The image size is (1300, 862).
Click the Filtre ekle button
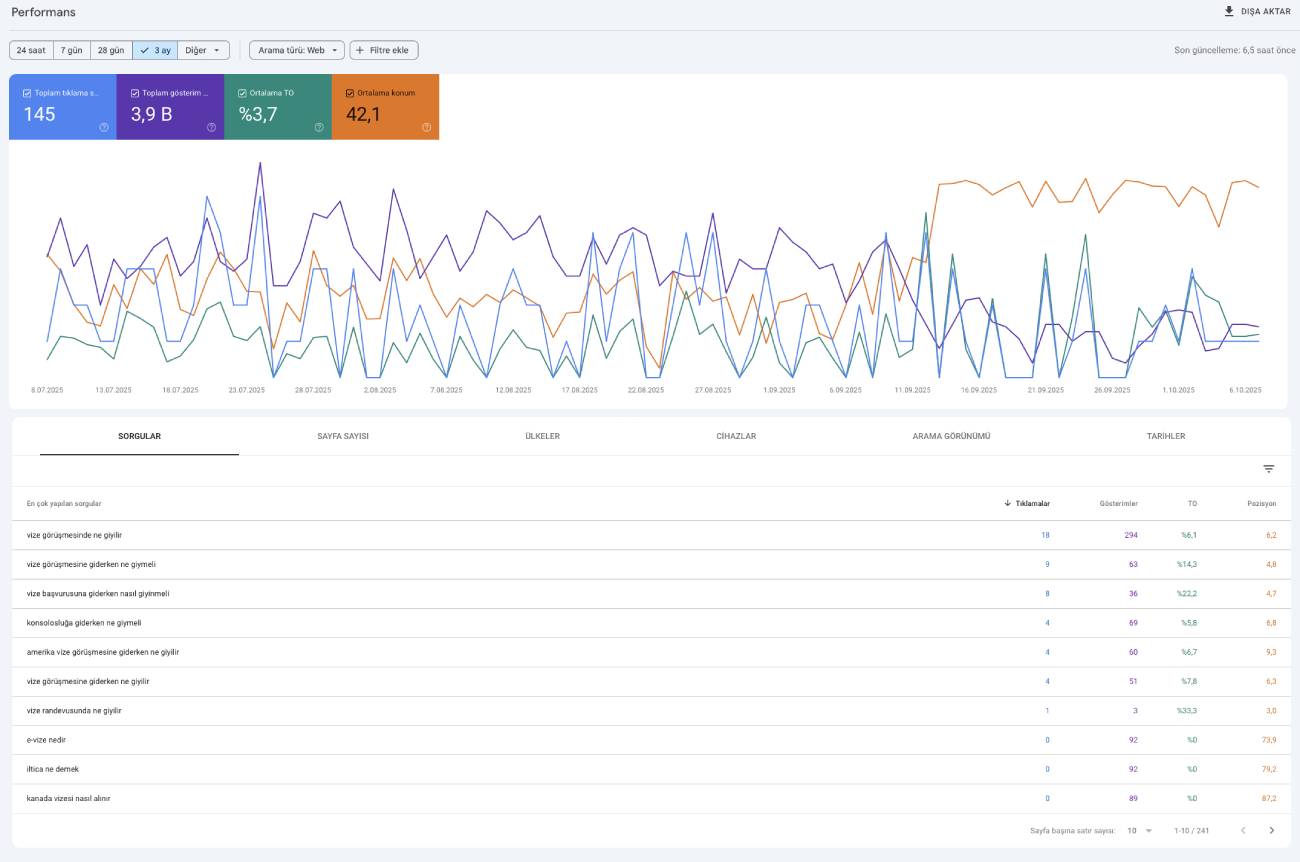tap(384, 50)
